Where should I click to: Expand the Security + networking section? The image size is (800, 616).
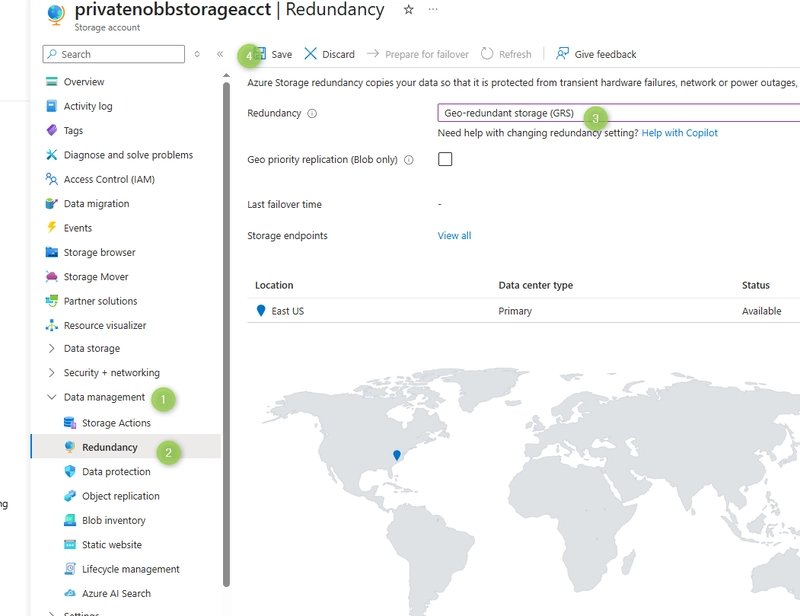click(52, 373)
